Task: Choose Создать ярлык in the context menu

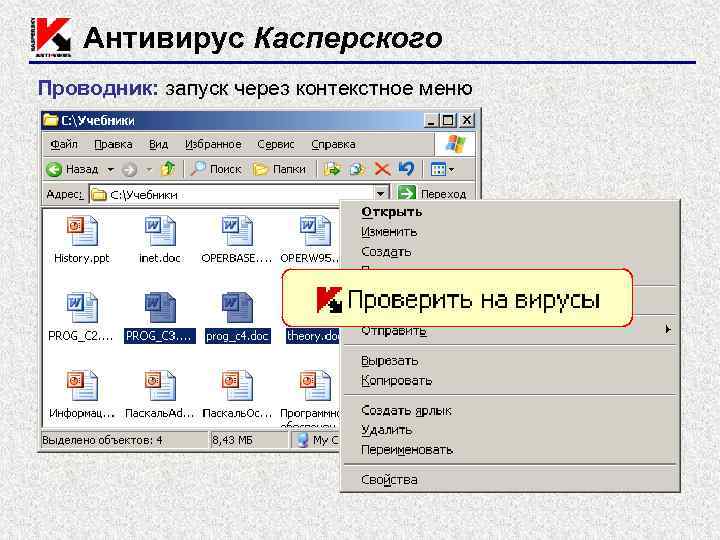Action: (510, 411)
